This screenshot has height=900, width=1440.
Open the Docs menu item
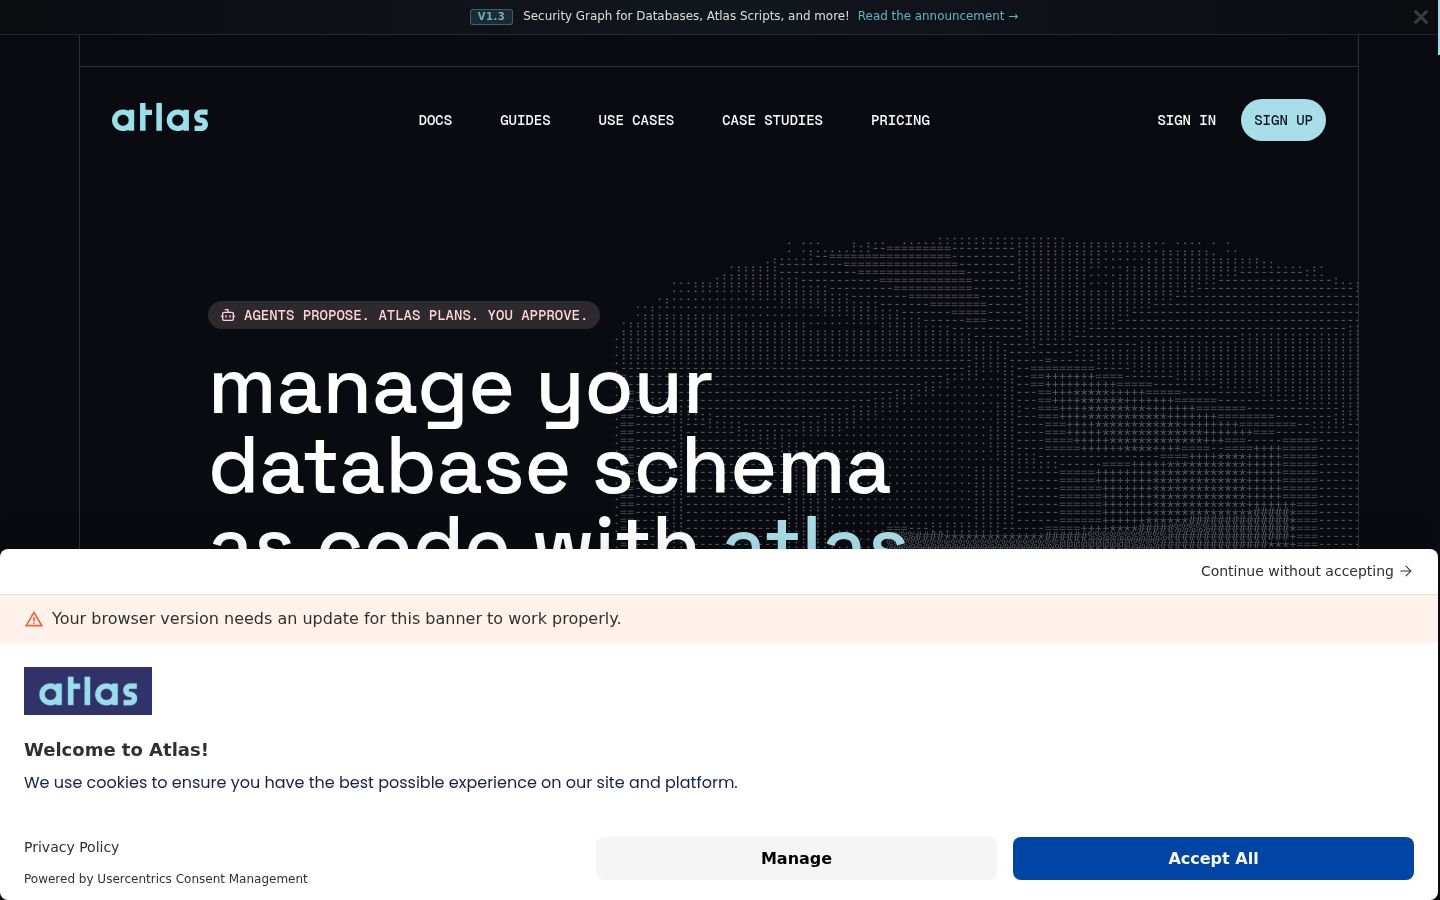435,120
